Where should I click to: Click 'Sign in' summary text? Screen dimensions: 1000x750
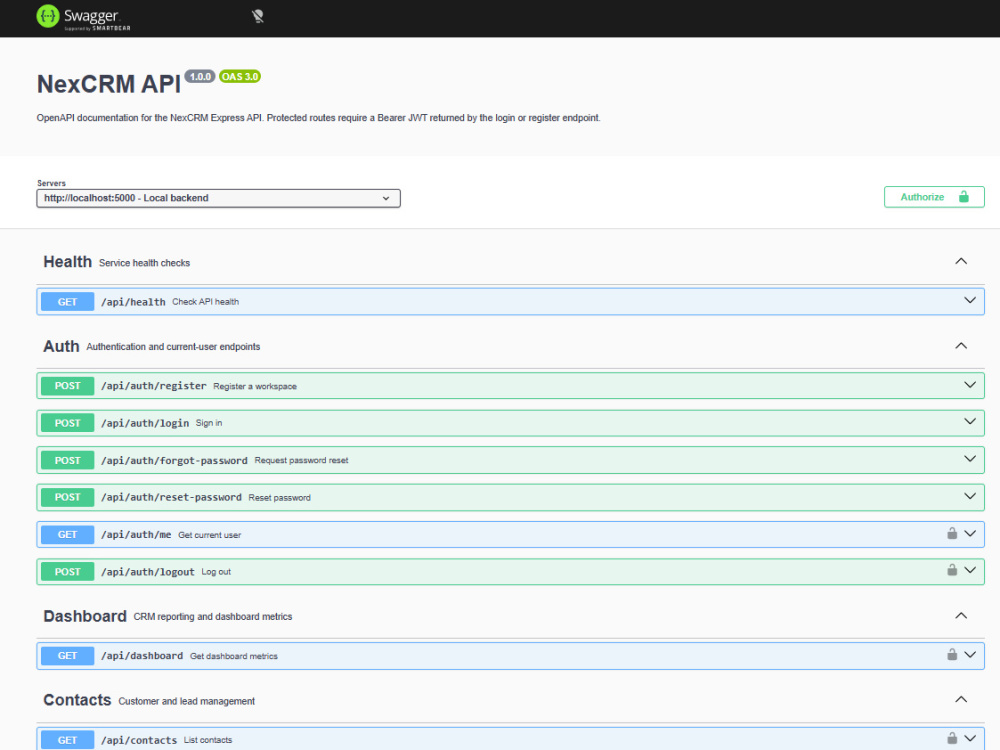pyautogui.click(x=209, y=423)
